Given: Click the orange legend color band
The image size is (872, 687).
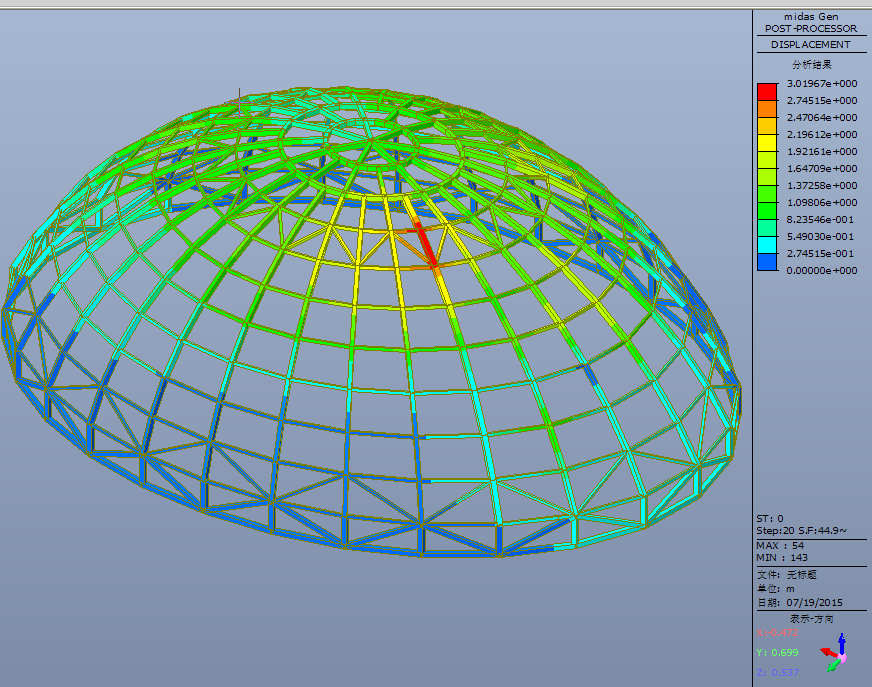Looking at the screenshot, I should click(x=767, y=109).
